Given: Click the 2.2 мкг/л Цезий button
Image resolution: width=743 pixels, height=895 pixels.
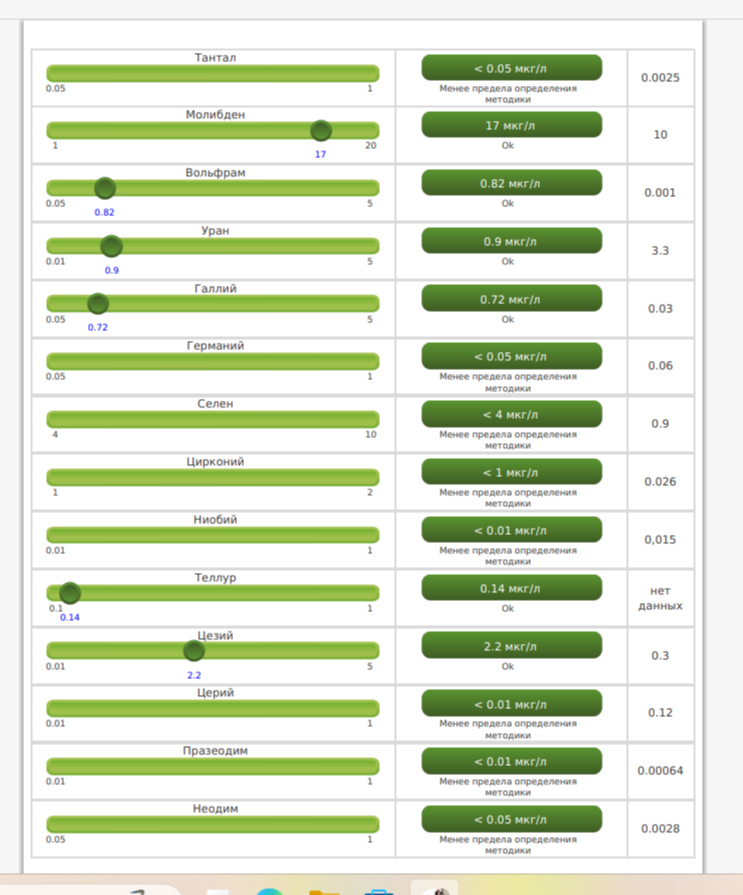Looking at the screenshot, I should pyautogui.click(x=511, y=646).
